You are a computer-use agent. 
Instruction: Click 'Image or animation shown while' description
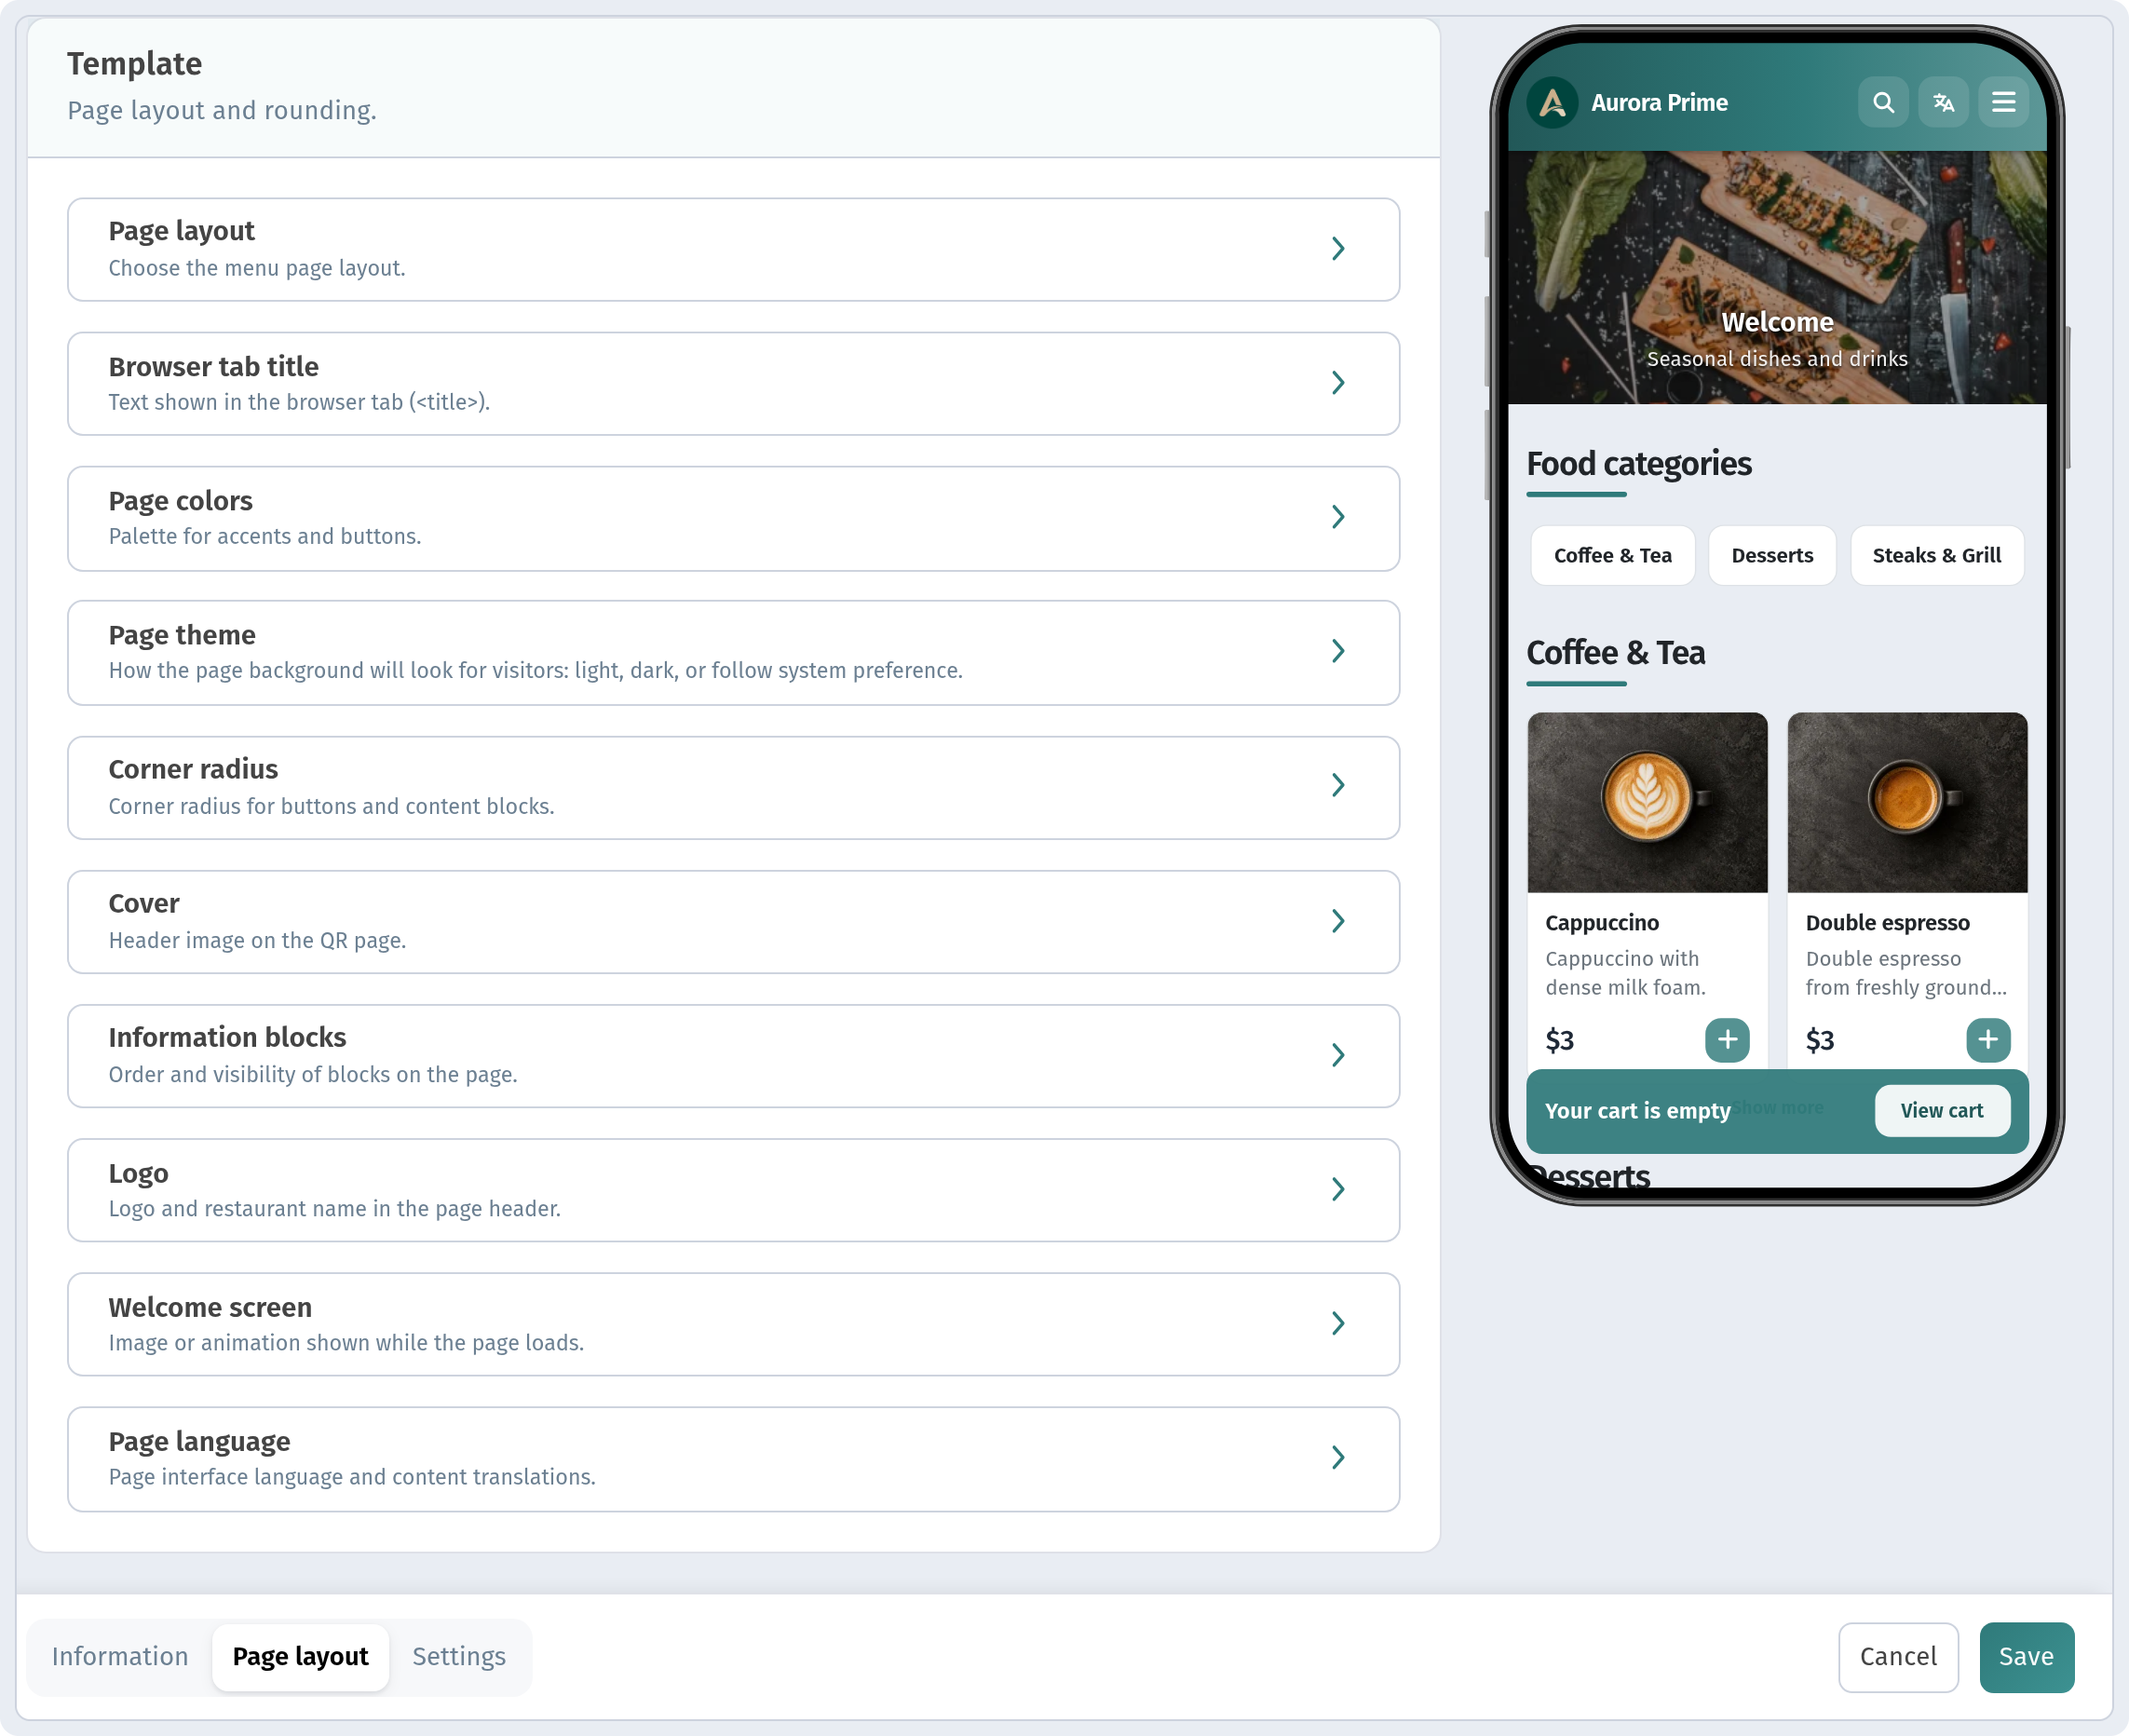click(x=346, y=1342)
